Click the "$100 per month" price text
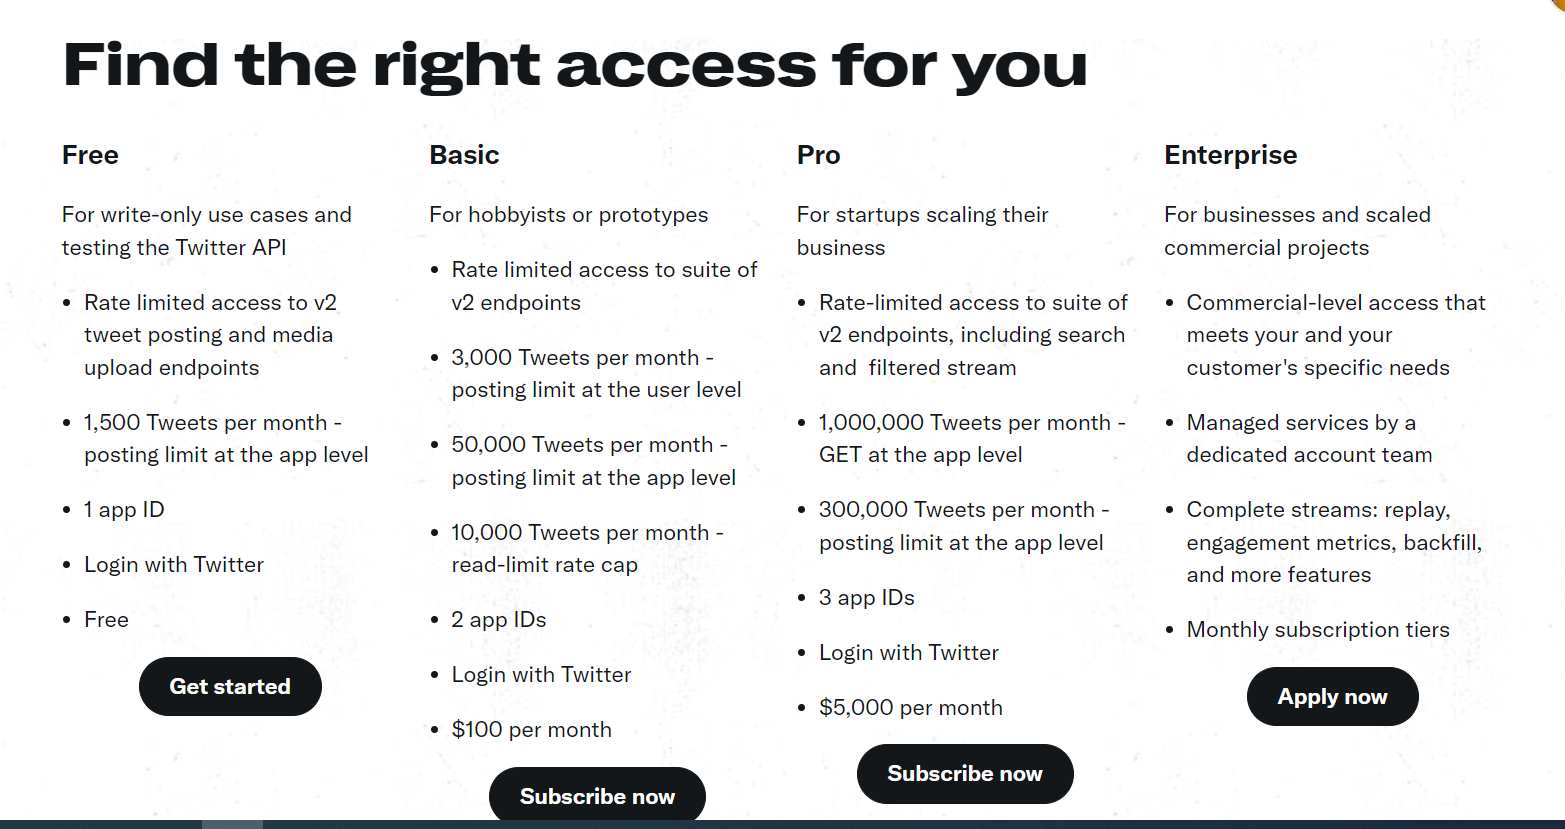This screenshot has height=829, width=1565. pos(531,729)
